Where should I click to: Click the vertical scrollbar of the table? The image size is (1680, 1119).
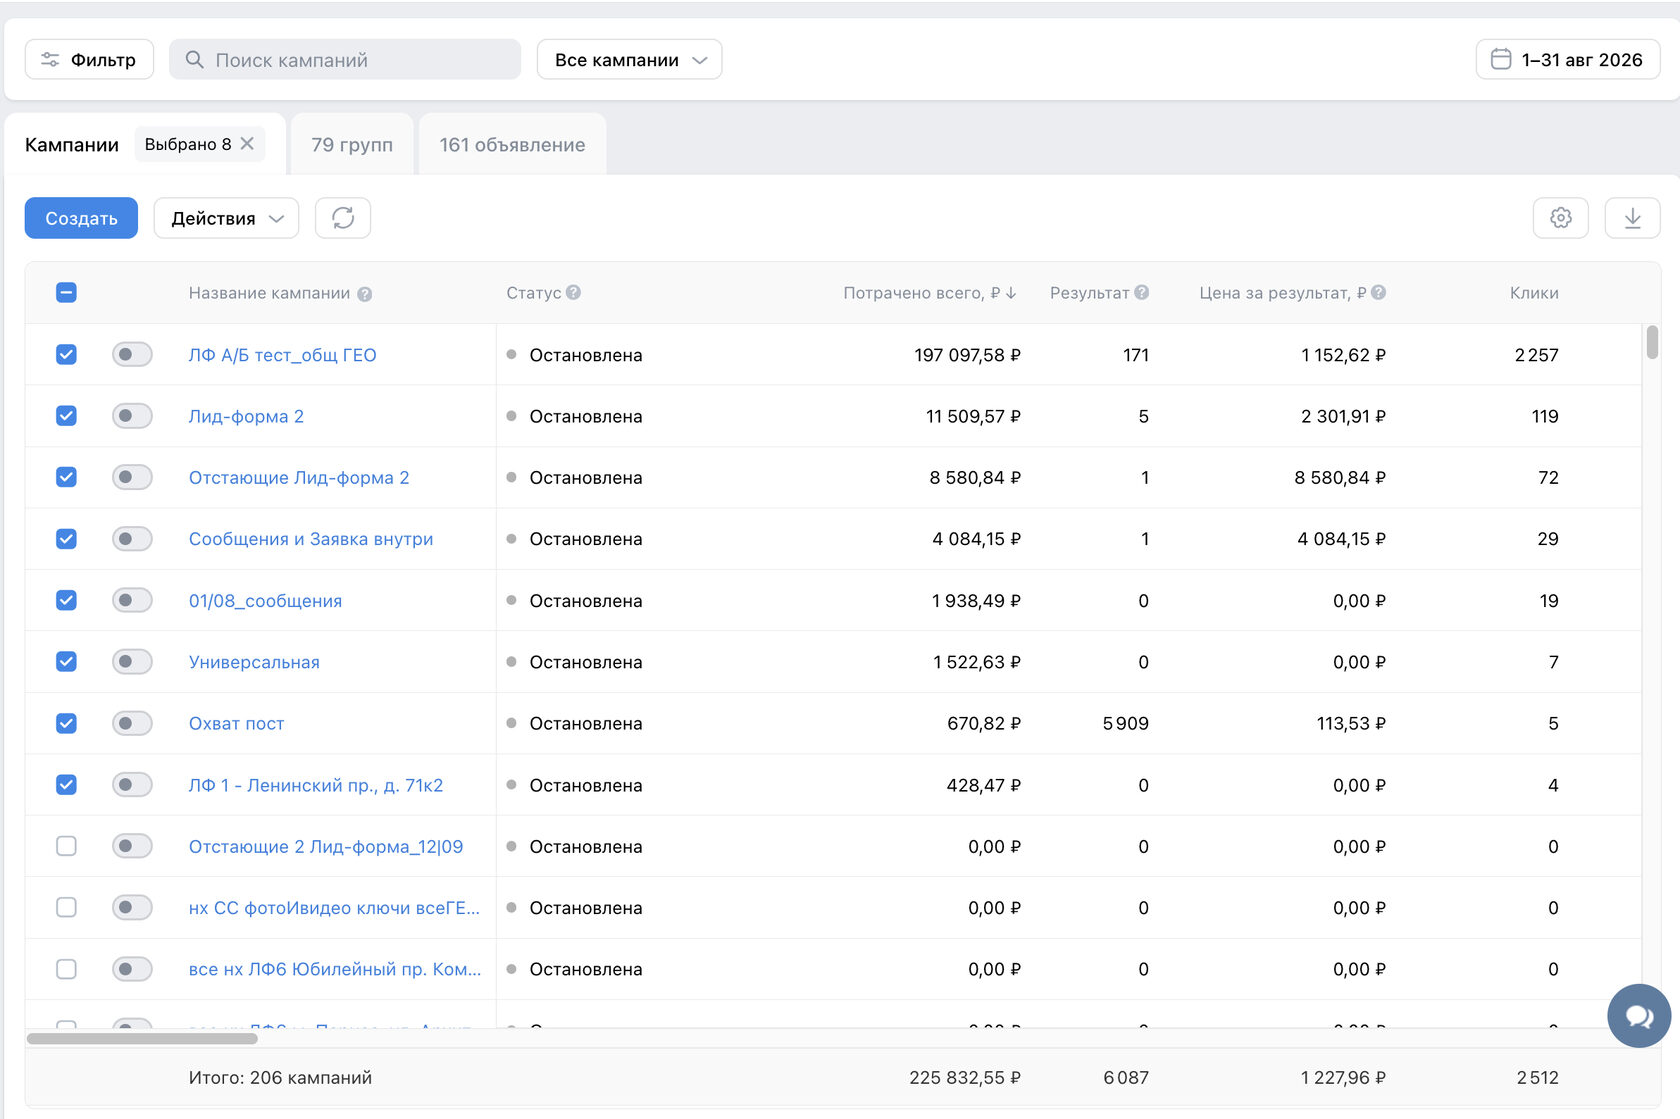coord(1652,342)
